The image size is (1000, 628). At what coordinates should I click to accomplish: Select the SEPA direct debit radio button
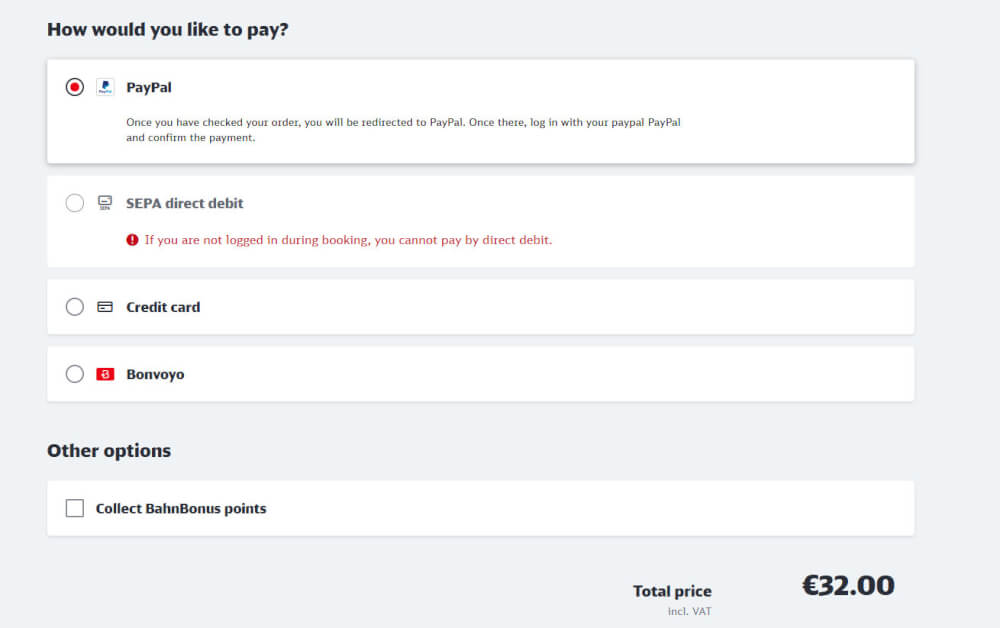click(x=75, y=203)
